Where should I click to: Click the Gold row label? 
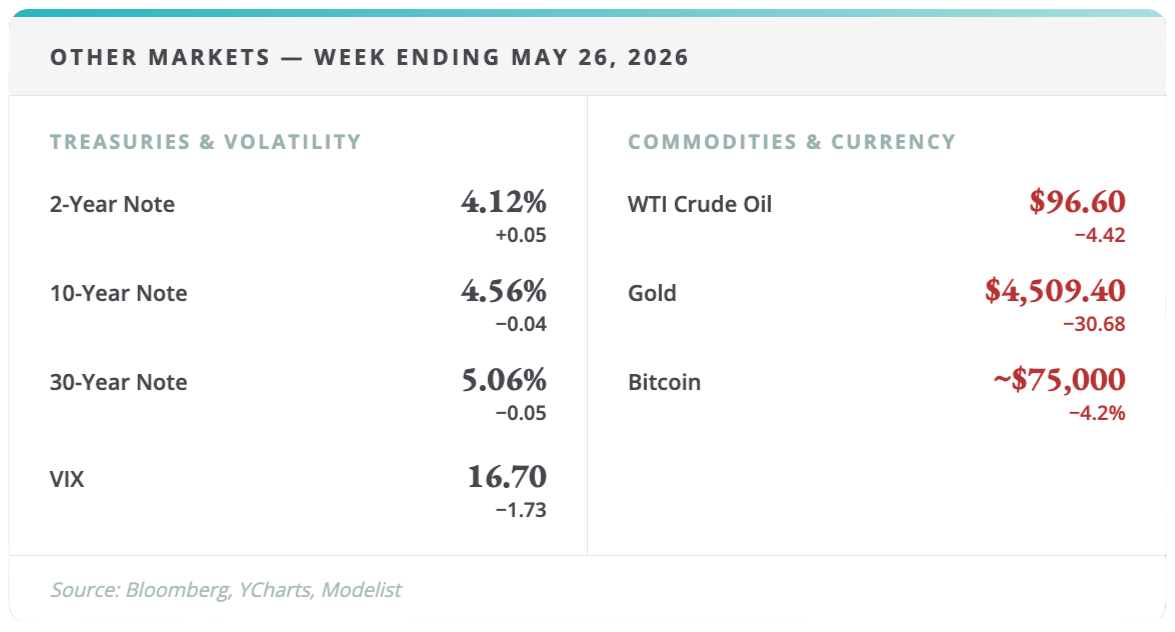[x=652, y=293]
